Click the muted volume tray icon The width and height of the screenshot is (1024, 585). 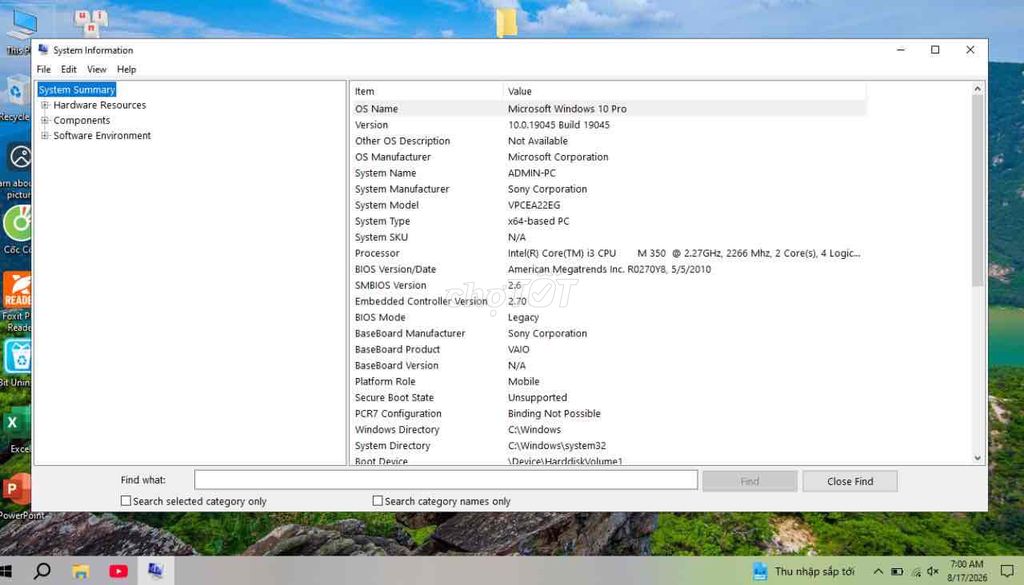click(x=933, y=572)
